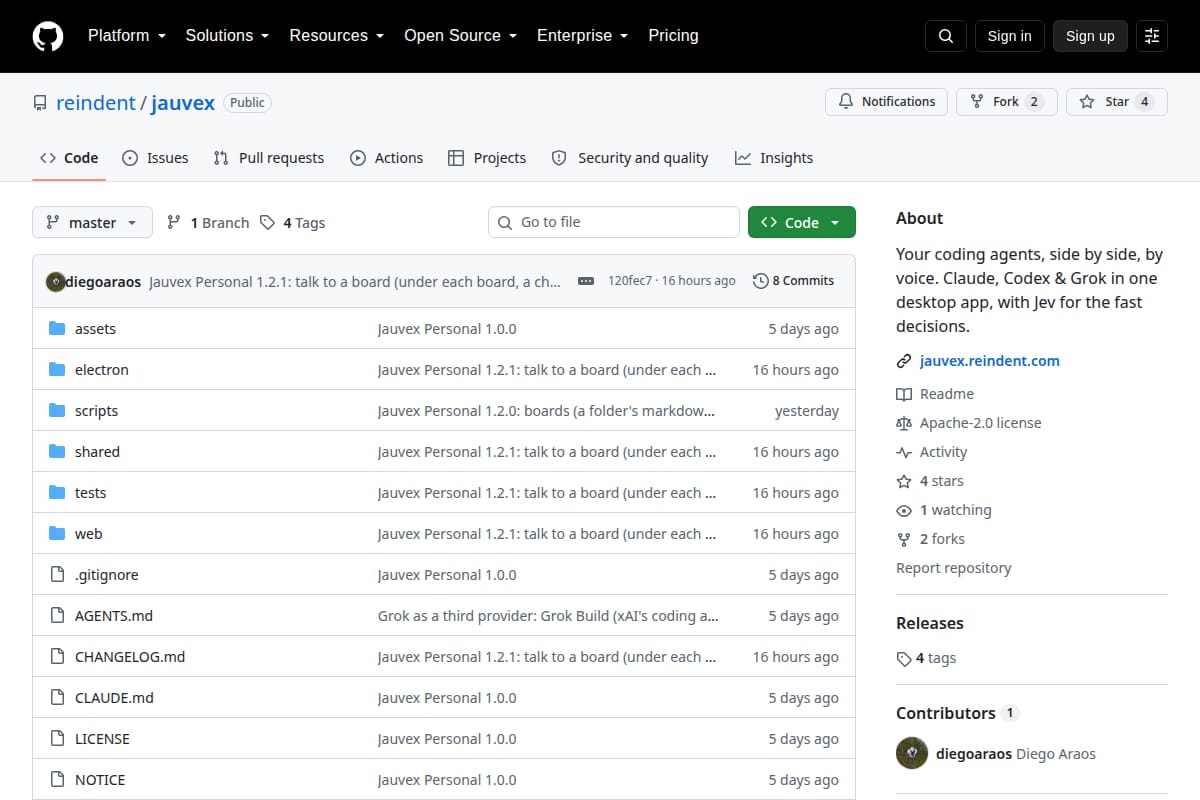Image resolution: width=1200 pixels, height=800 pixels.
Task: Open the 1 Branch link
Action: coord(207,223)
